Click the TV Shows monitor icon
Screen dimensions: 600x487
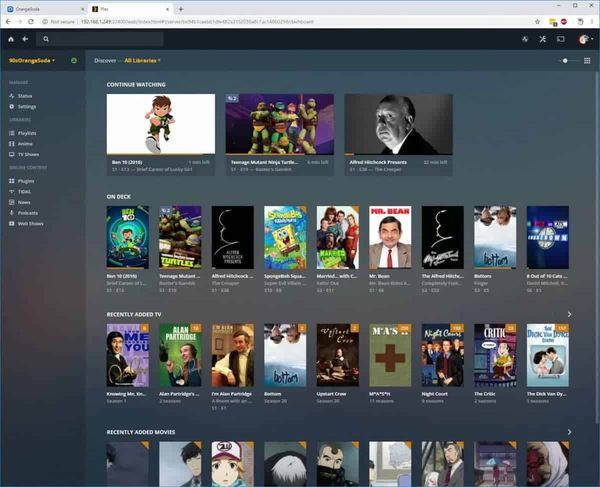[11, 155]
